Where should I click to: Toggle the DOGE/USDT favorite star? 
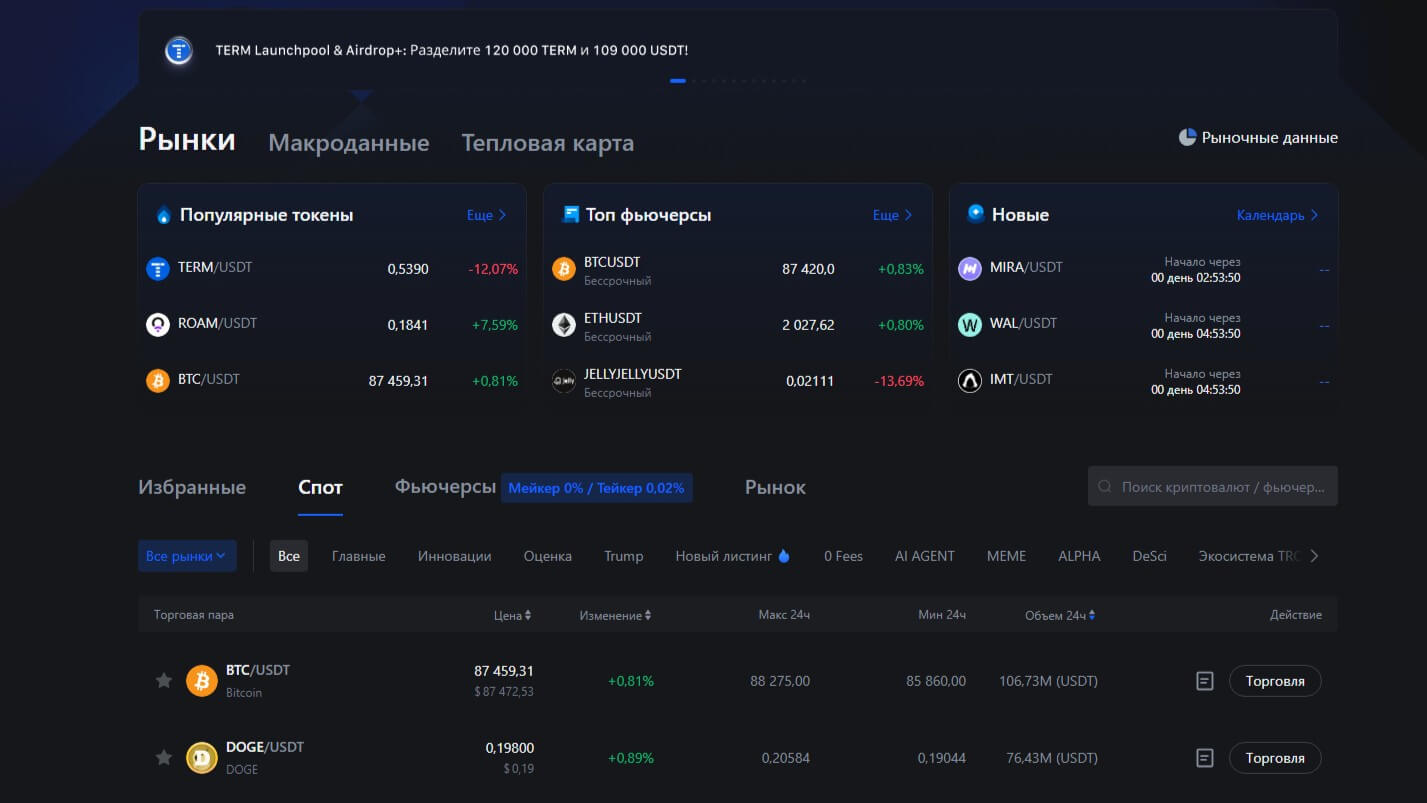pos(164,758)
